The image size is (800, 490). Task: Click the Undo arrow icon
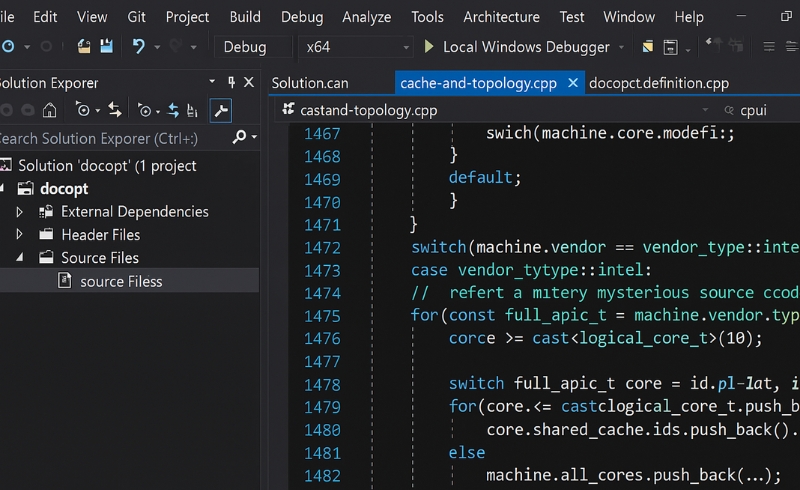(x=138, y=46)
